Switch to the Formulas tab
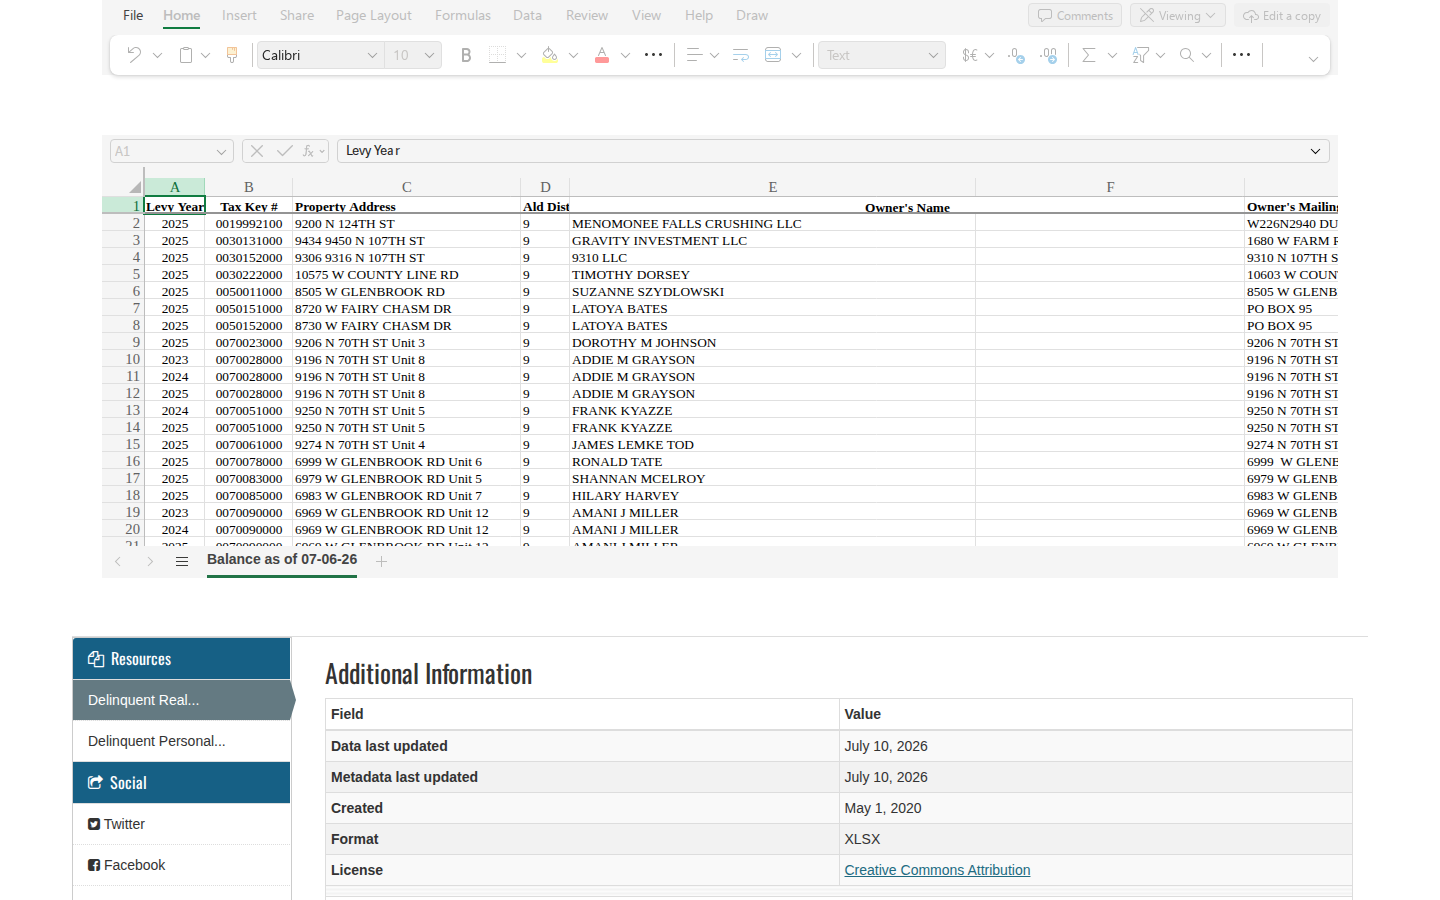The image size is (1440, 900). (x=463, y=16)
